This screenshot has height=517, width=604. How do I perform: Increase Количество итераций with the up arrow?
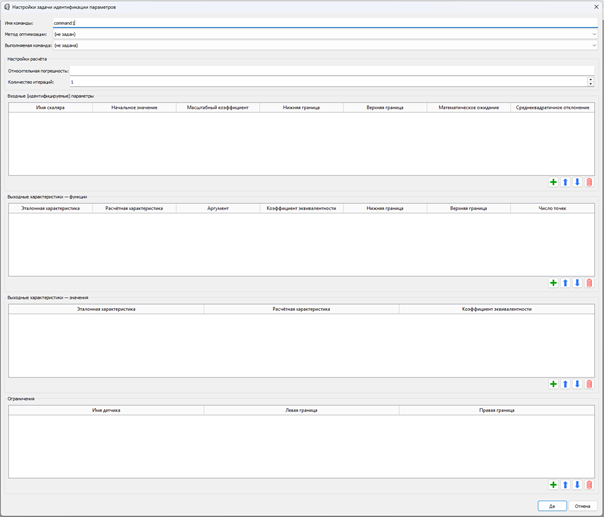coord(590,79)
